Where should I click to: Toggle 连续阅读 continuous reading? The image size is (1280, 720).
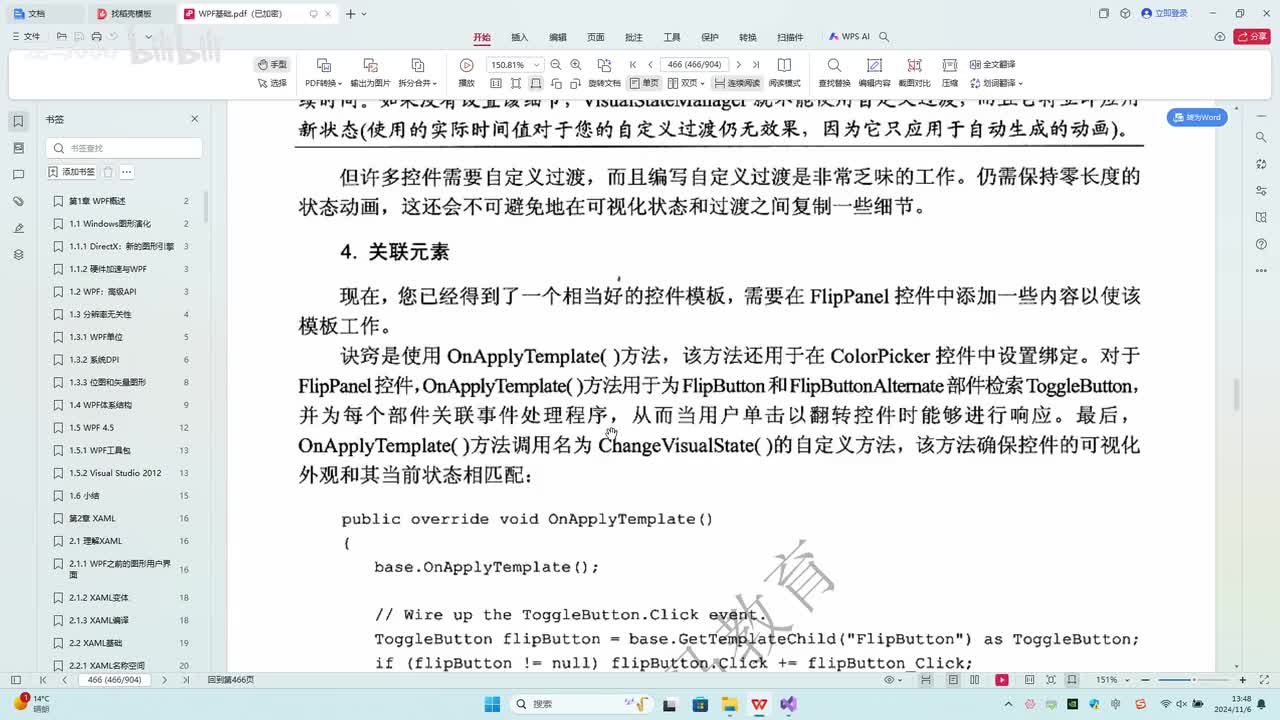737,83
